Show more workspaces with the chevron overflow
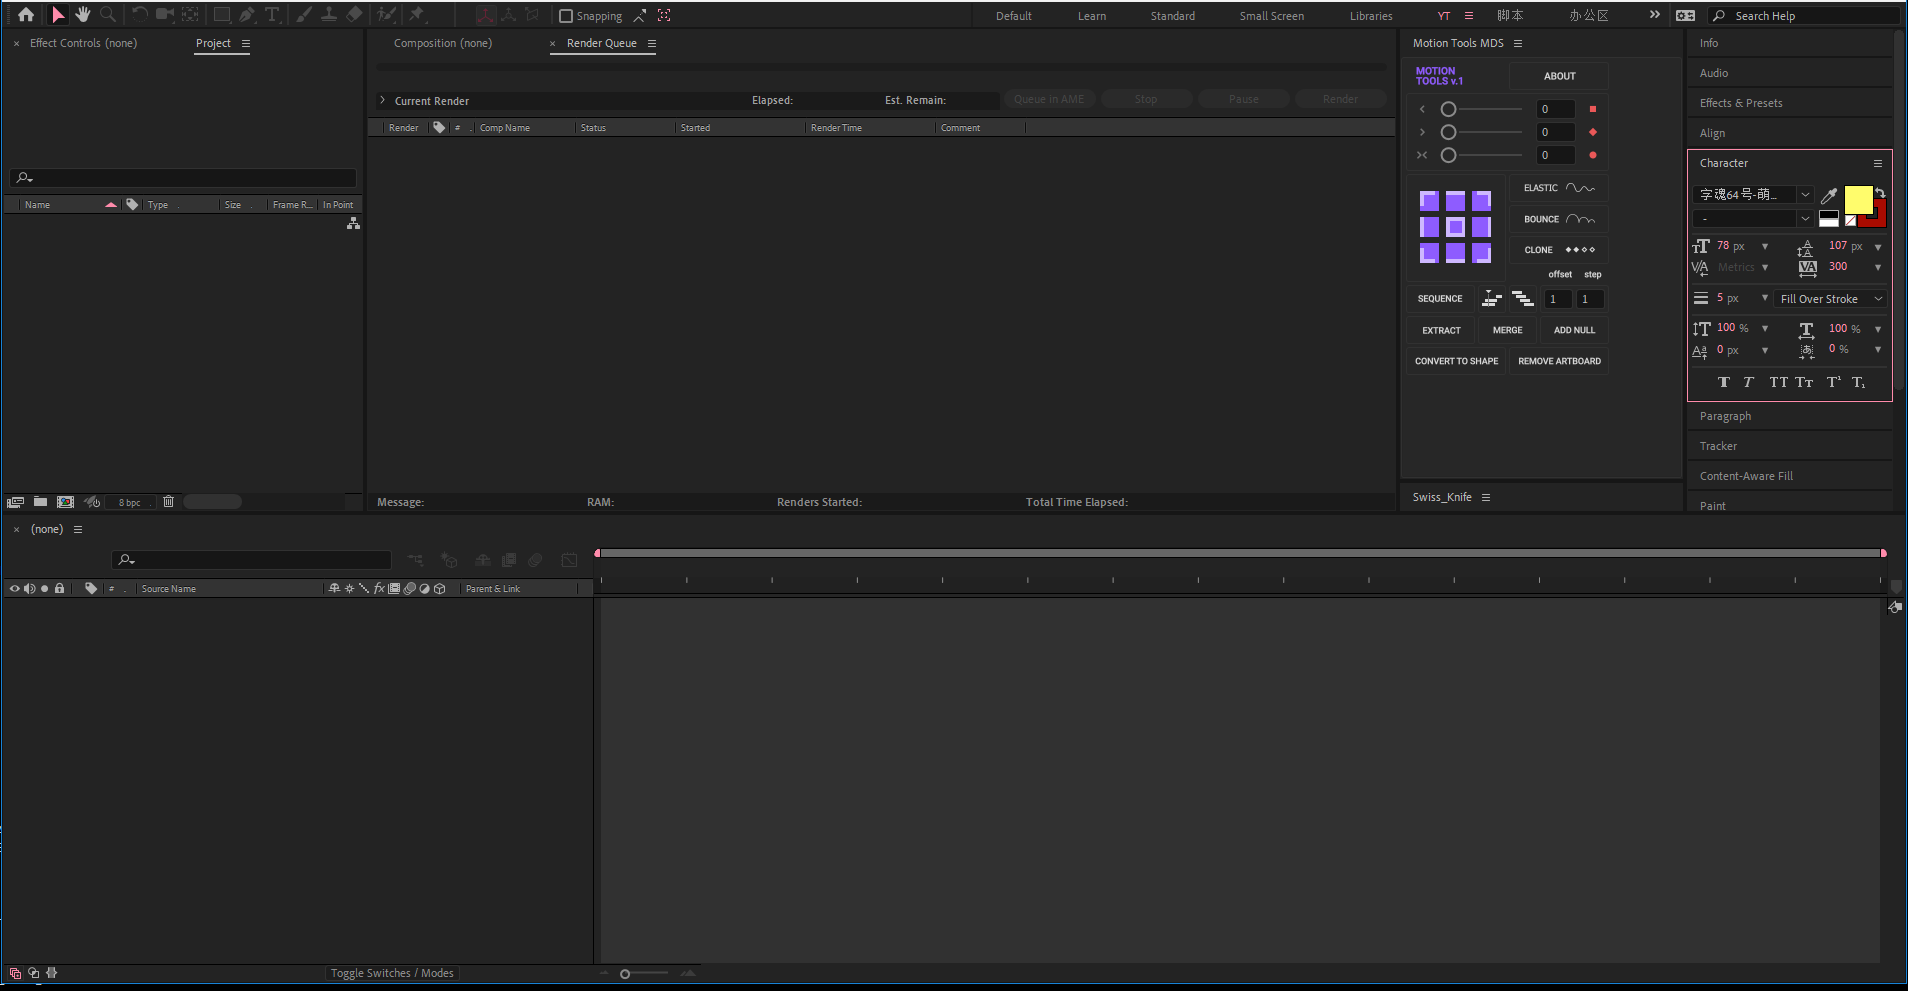The height and width of the screenshot is (991, 1908). [1655, 15]
